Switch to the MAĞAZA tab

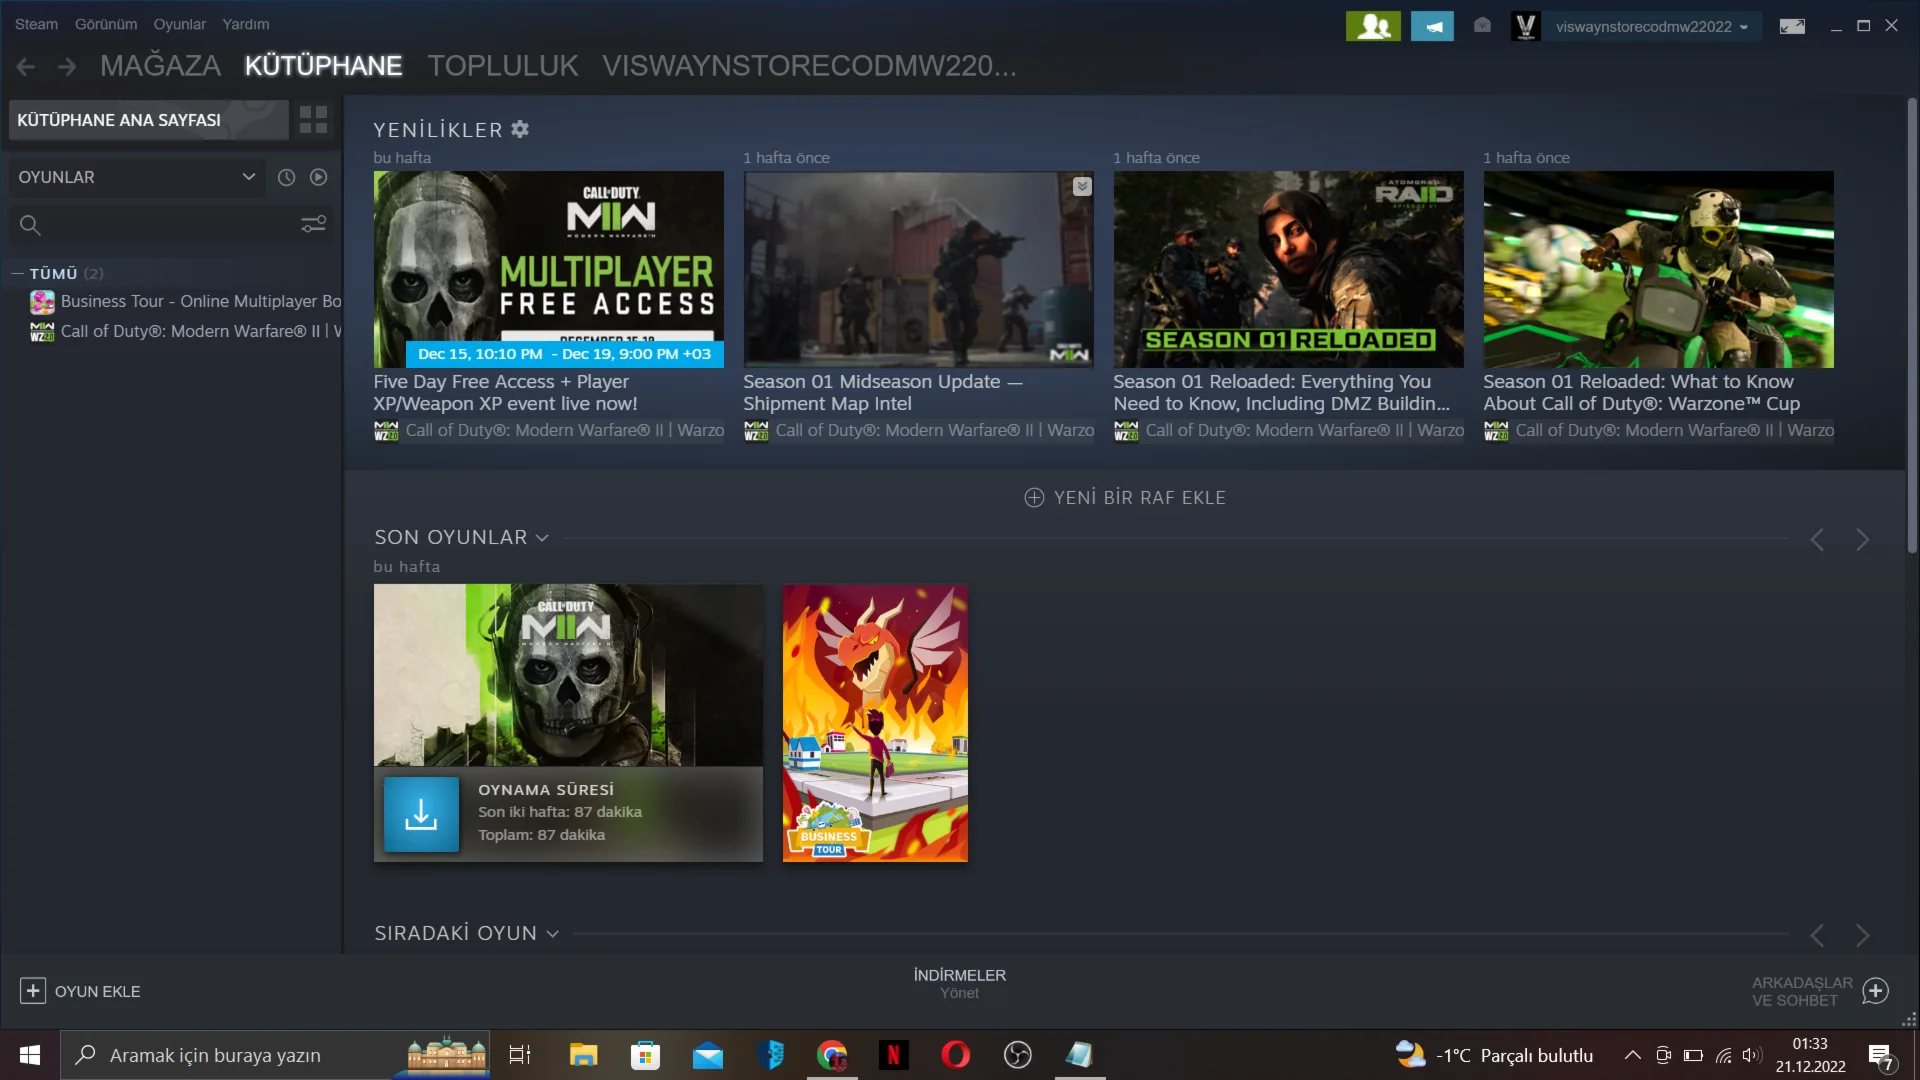(160, 66)
